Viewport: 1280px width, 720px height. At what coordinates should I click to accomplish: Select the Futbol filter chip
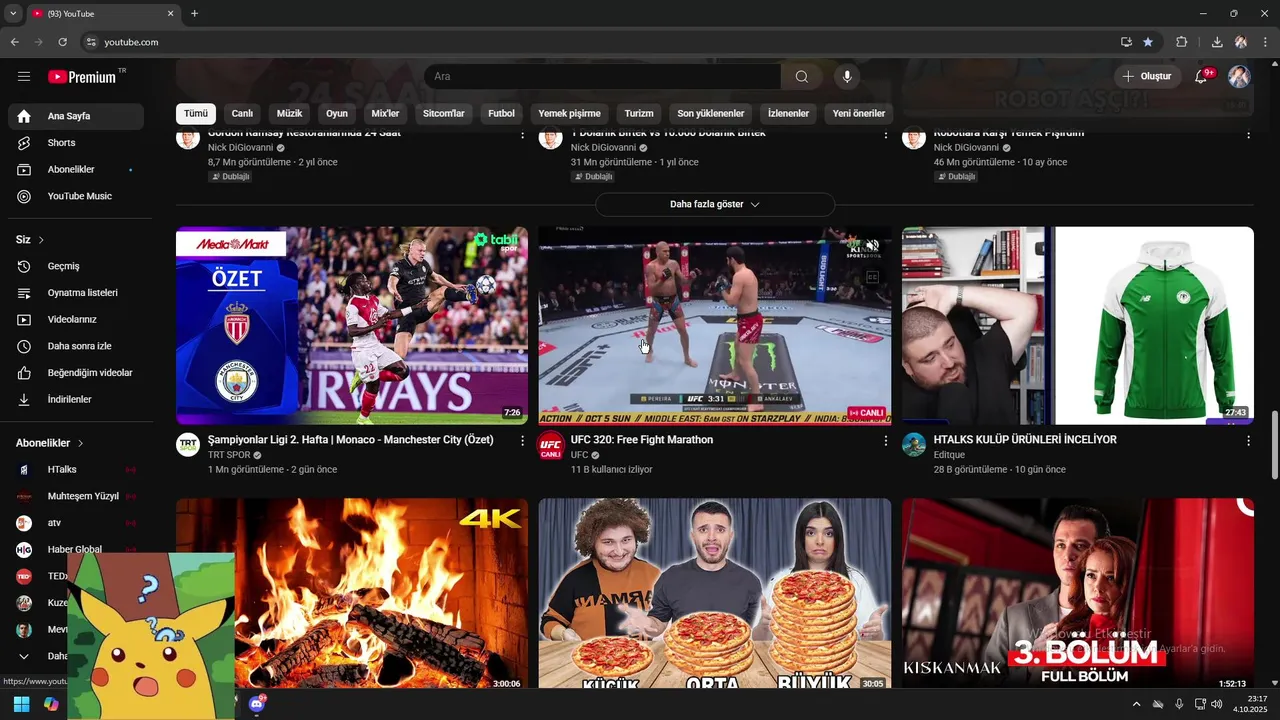502,114
